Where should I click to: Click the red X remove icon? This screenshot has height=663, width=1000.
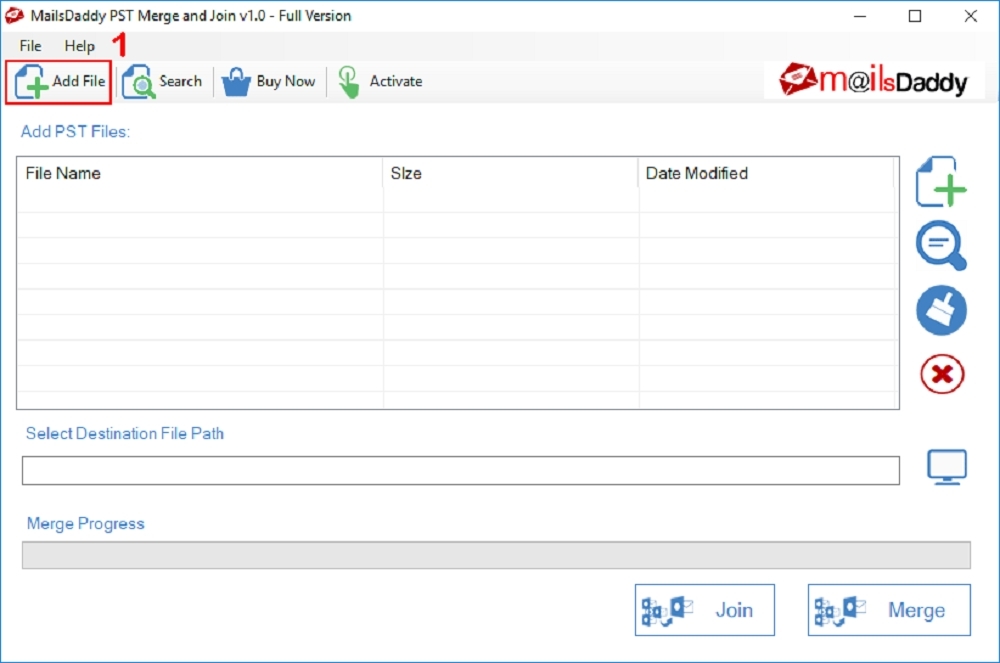coord(942,374)
